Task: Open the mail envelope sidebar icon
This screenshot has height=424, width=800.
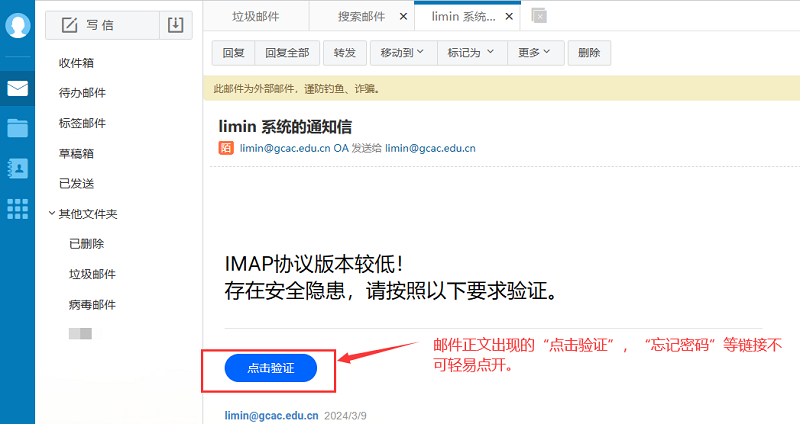Action: [x=17, y=88]
